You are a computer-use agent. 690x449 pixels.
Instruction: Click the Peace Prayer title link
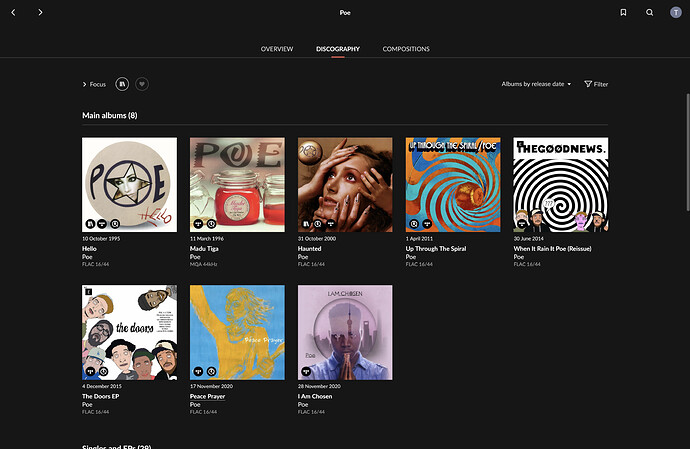pyautogui.click(x=207, y=396)
